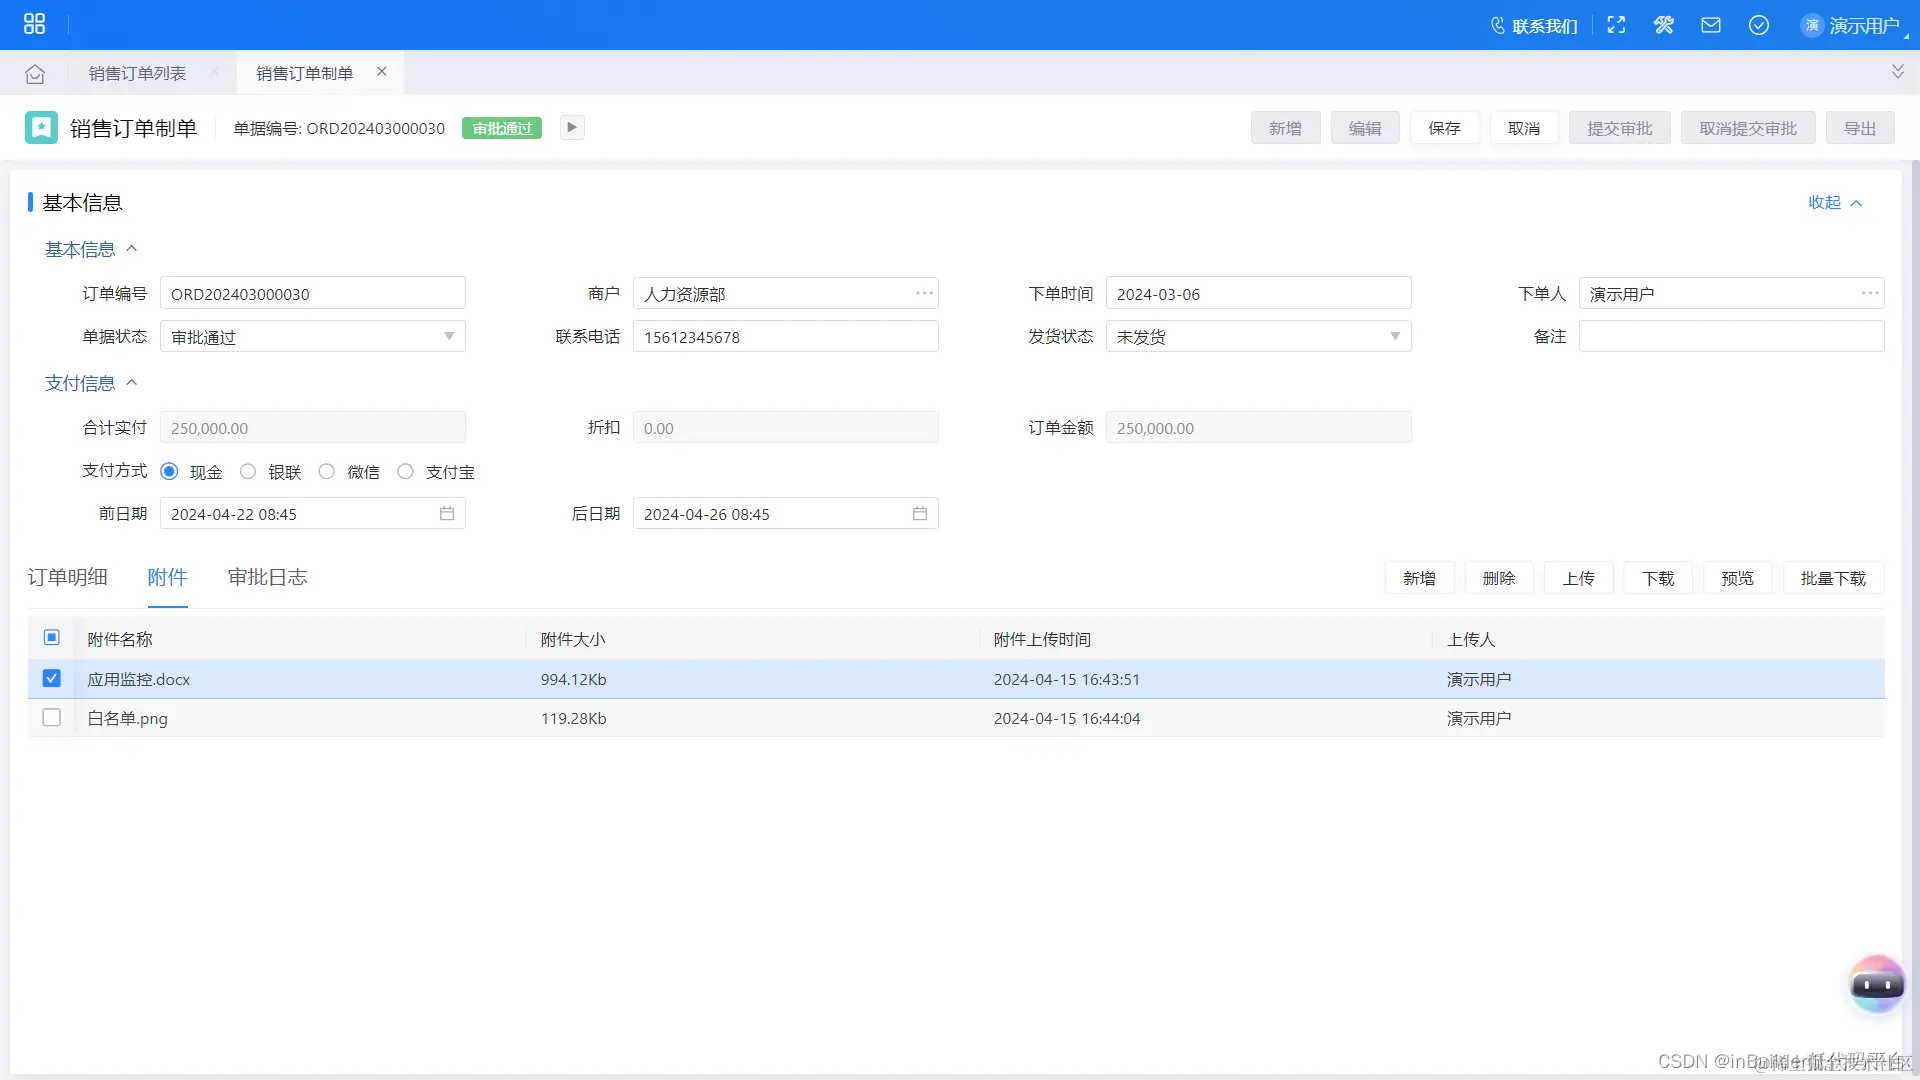The width and height of the screenshot is (1920, 1080).
Task: Open the tools wrench icon
Action: pyautogui.click(x=1664, y=25)
